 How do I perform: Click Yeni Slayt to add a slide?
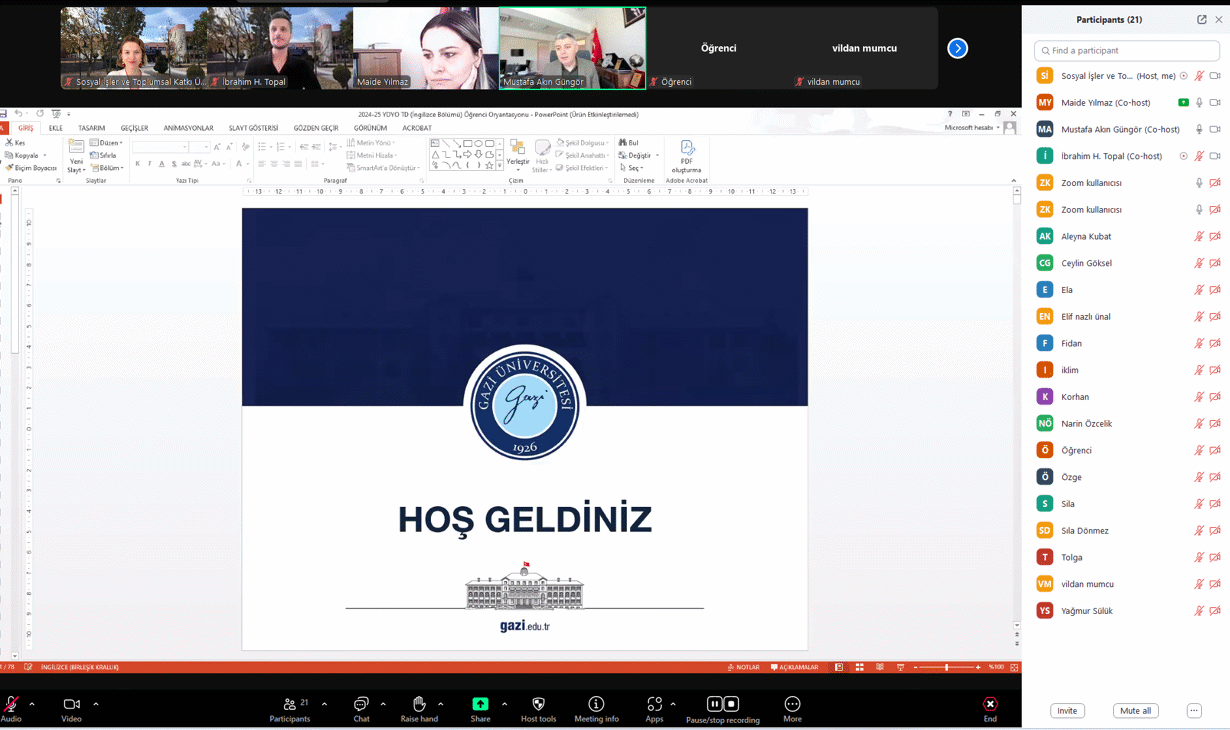[x=76, y=157]
